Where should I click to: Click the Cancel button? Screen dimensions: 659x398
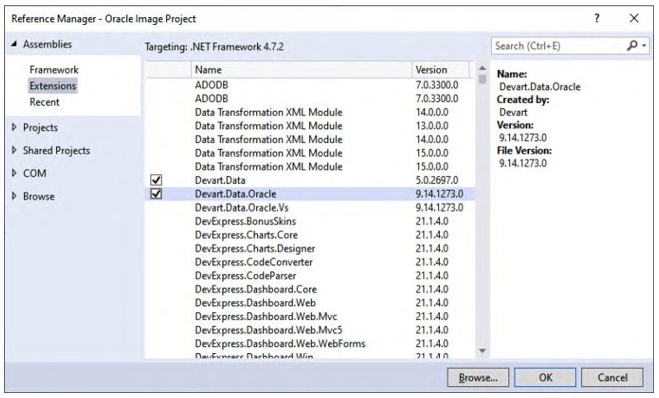pyautogui.click(x=612, y=377)
